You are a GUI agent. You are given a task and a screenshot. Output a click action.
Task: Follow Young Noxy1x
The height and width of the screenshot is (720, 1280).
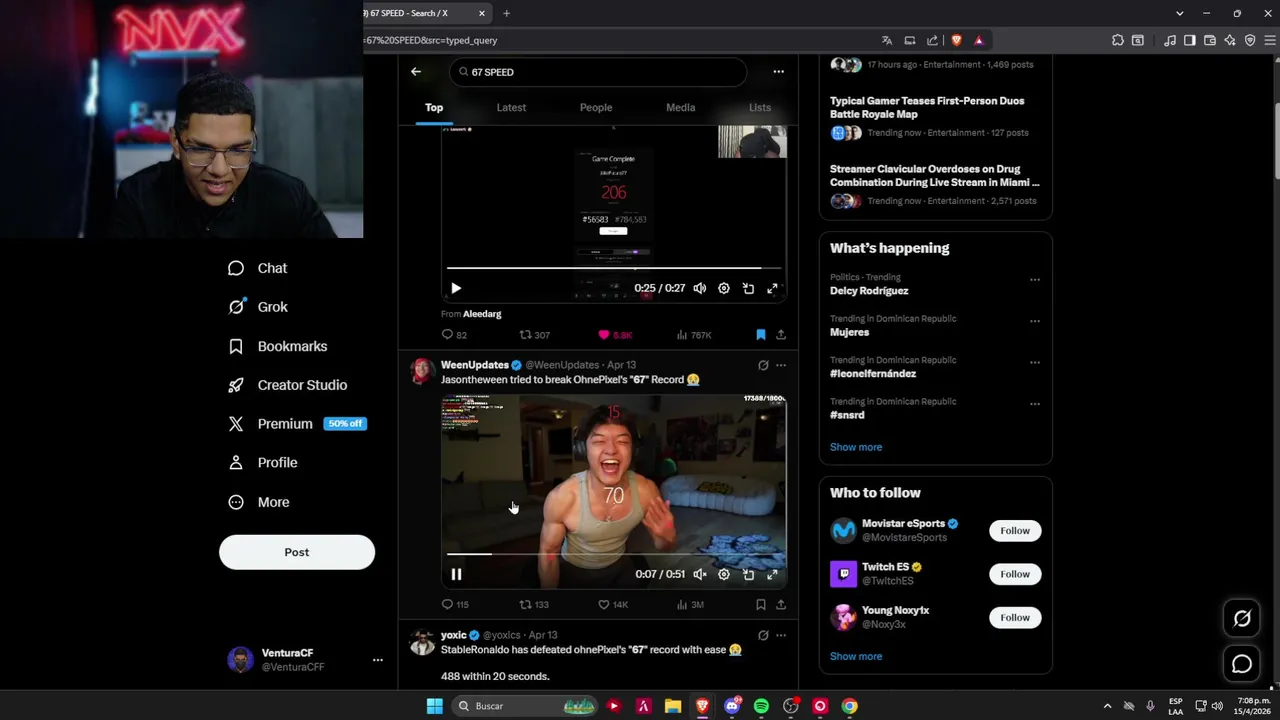point(1015,618)
